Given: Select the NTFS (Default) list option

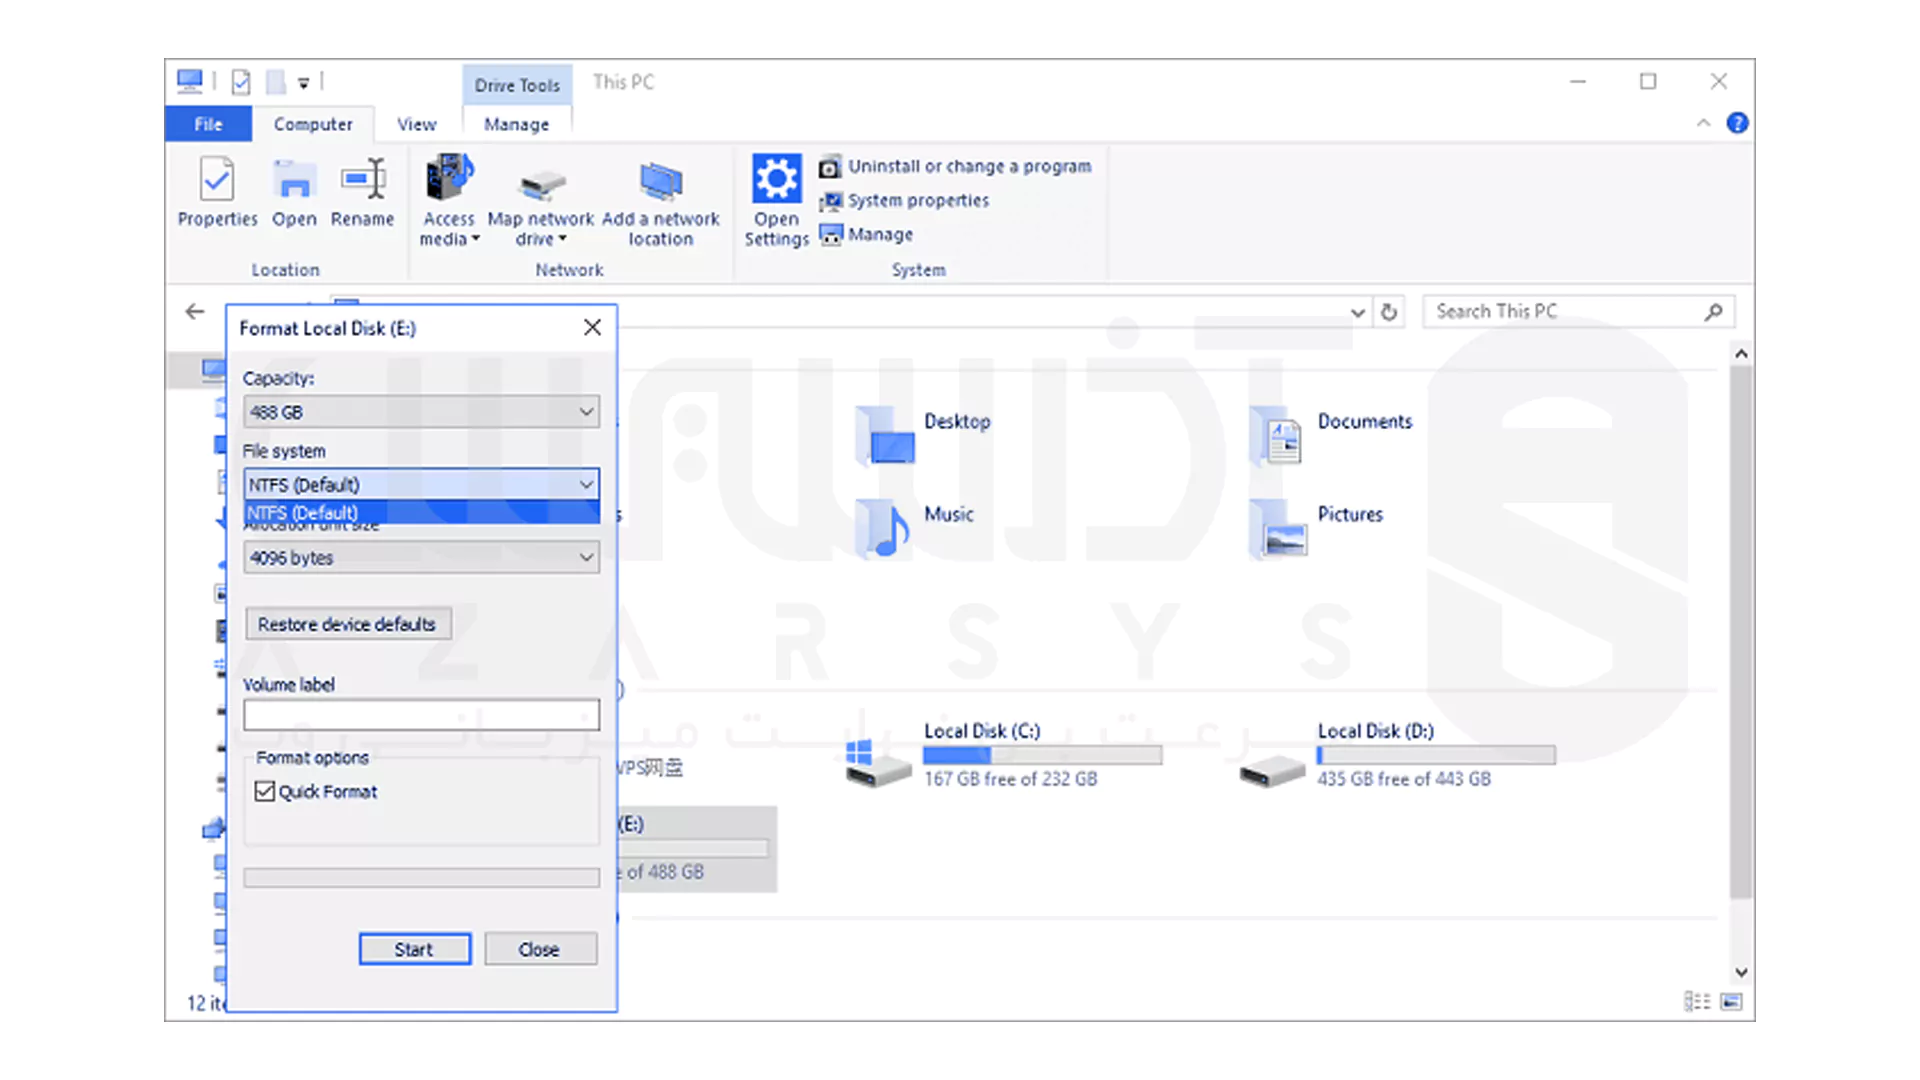Looking at the screenshot, I should click(x=421, y=513).
